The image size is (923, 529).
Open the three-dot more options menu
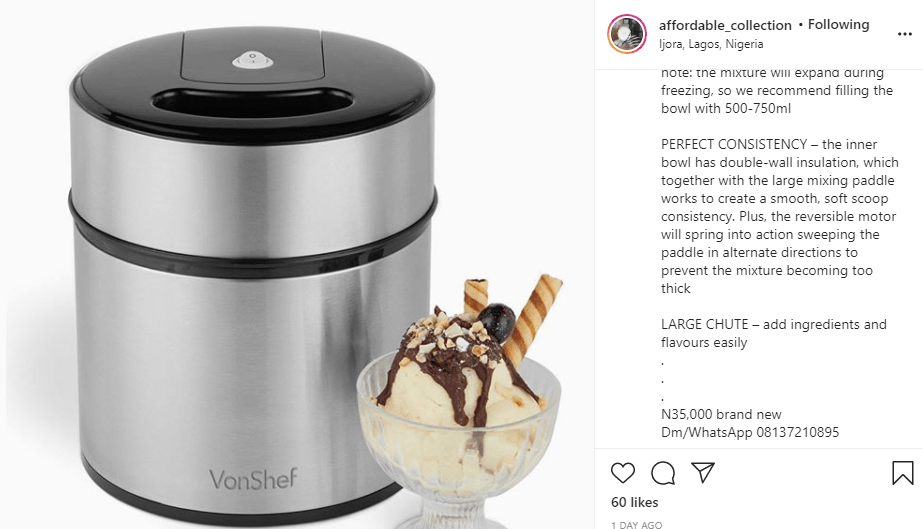(905, 34)
